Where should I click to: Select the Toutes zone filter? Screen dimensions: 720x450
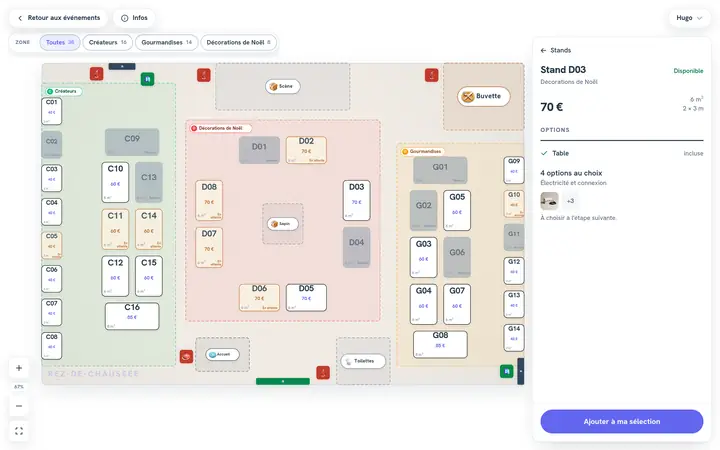[x=60, y=42]
